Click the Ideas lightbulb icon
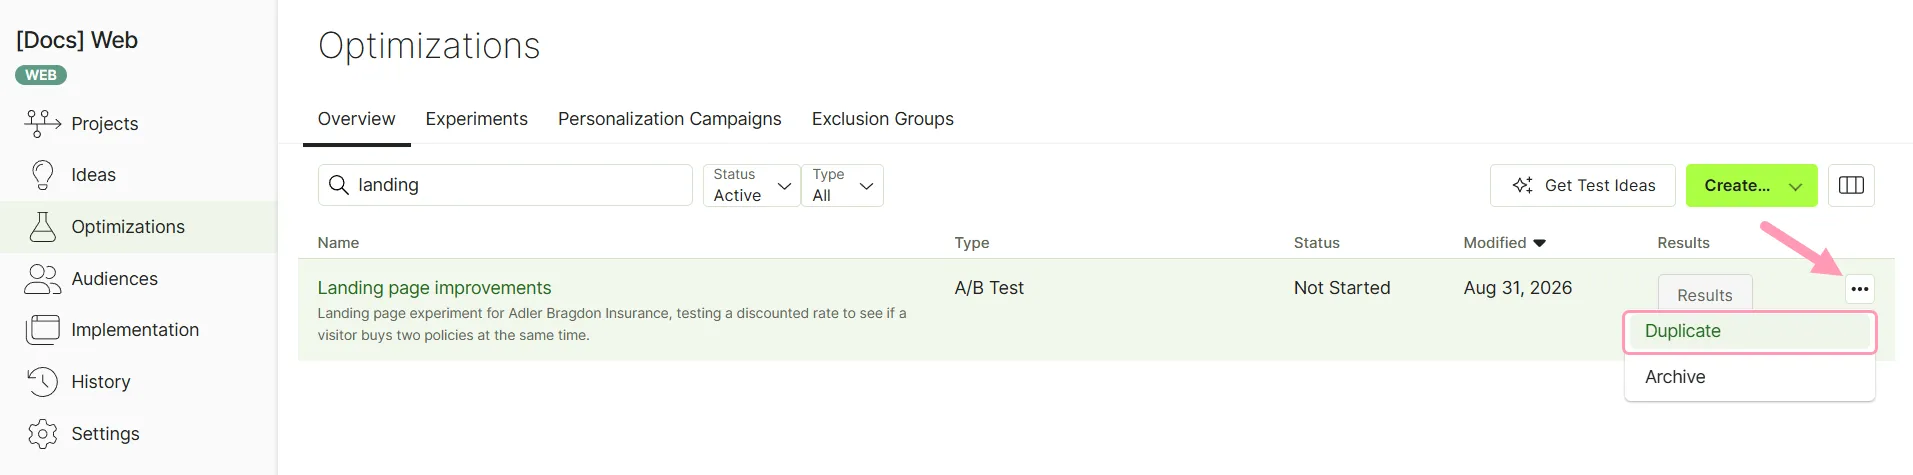The width and height of the screenshot is (1913, 475). click(42, 175)
